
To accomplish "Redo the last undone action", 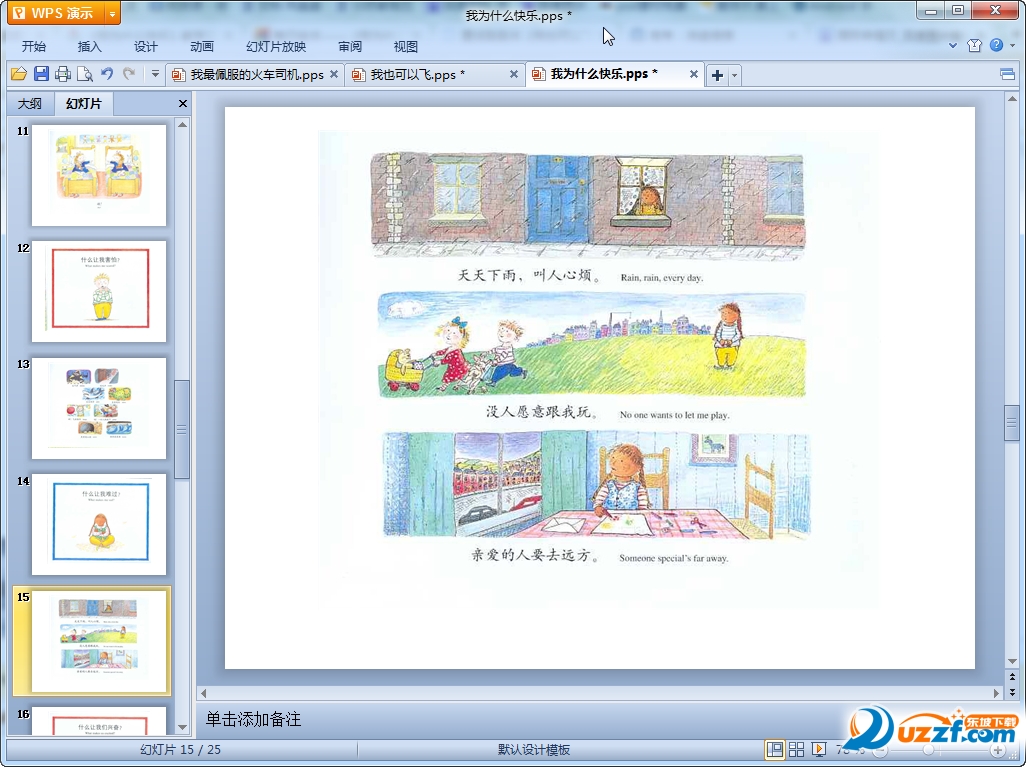I will click(129, 74).
